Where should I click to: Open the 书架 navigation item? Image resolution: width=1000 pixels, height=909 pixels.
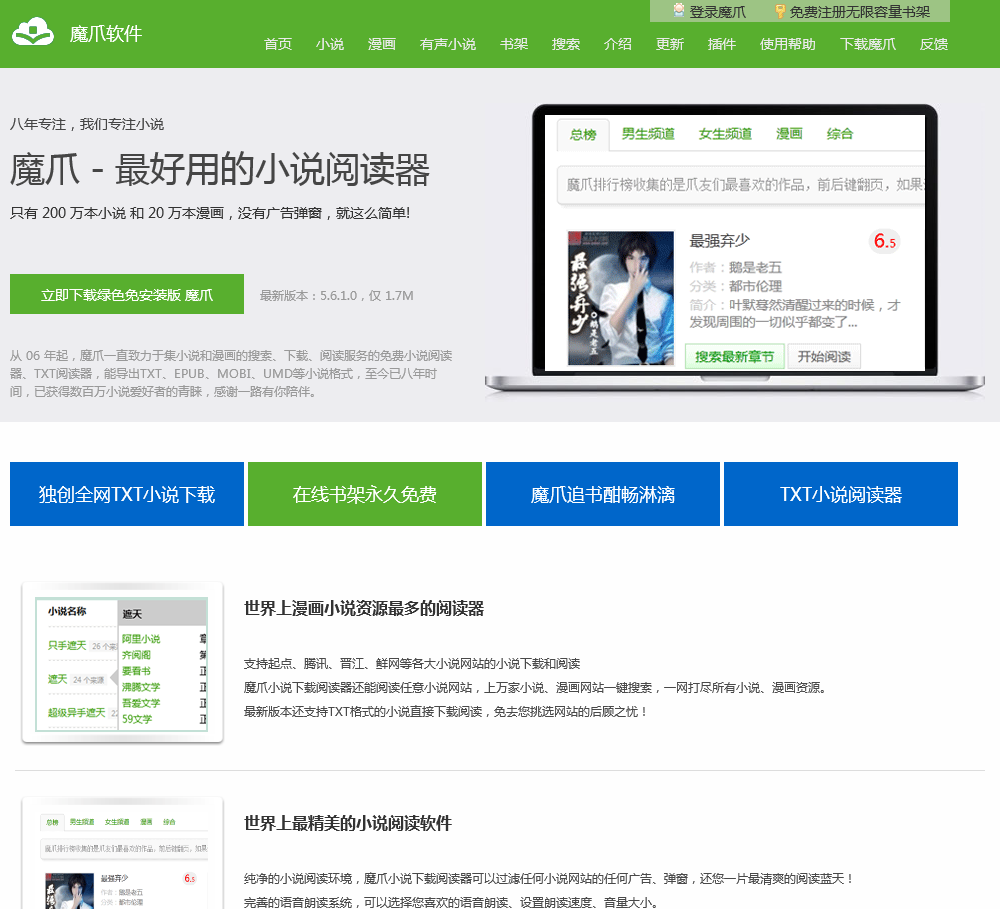pos(514,44)
